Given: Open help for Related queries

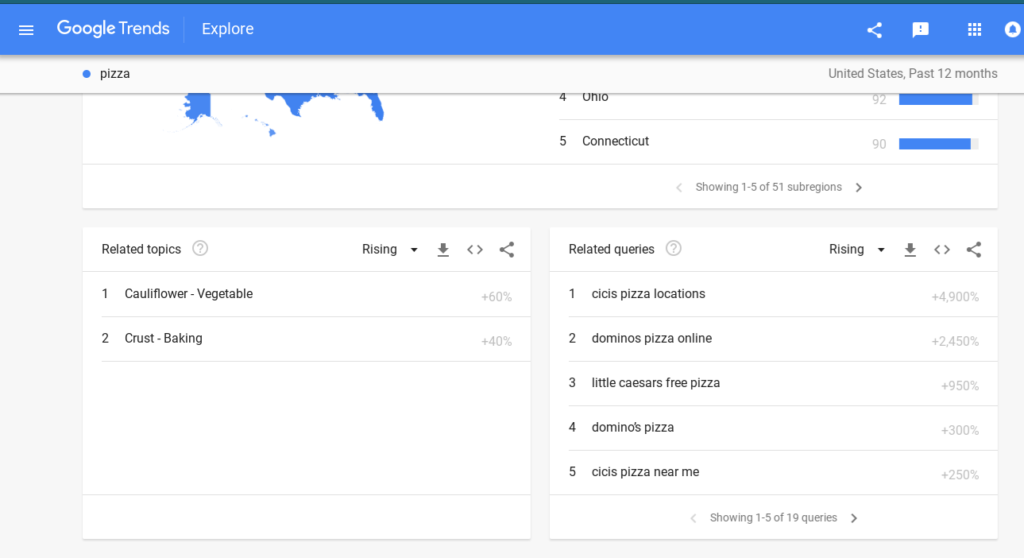Looking at the screenshot, I should [673, 248].
